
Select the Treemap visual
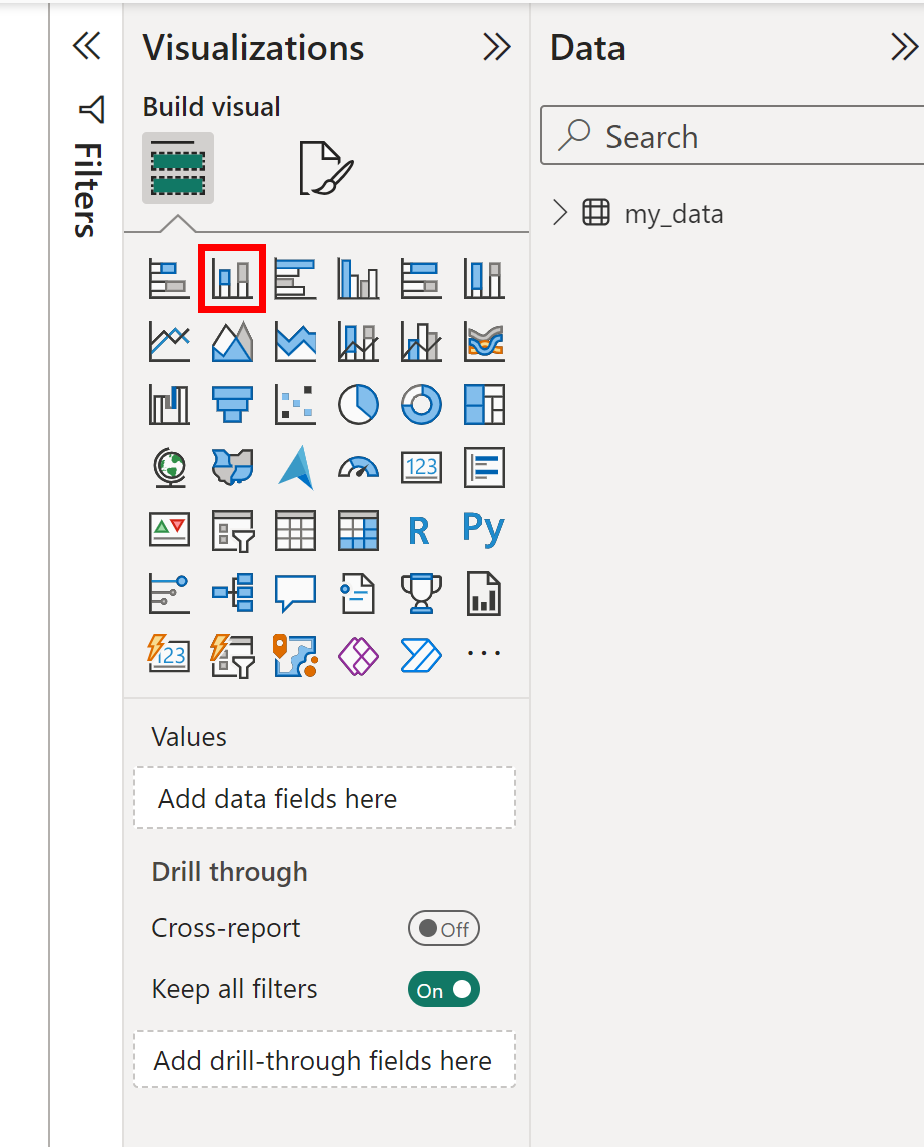[483, 404]
